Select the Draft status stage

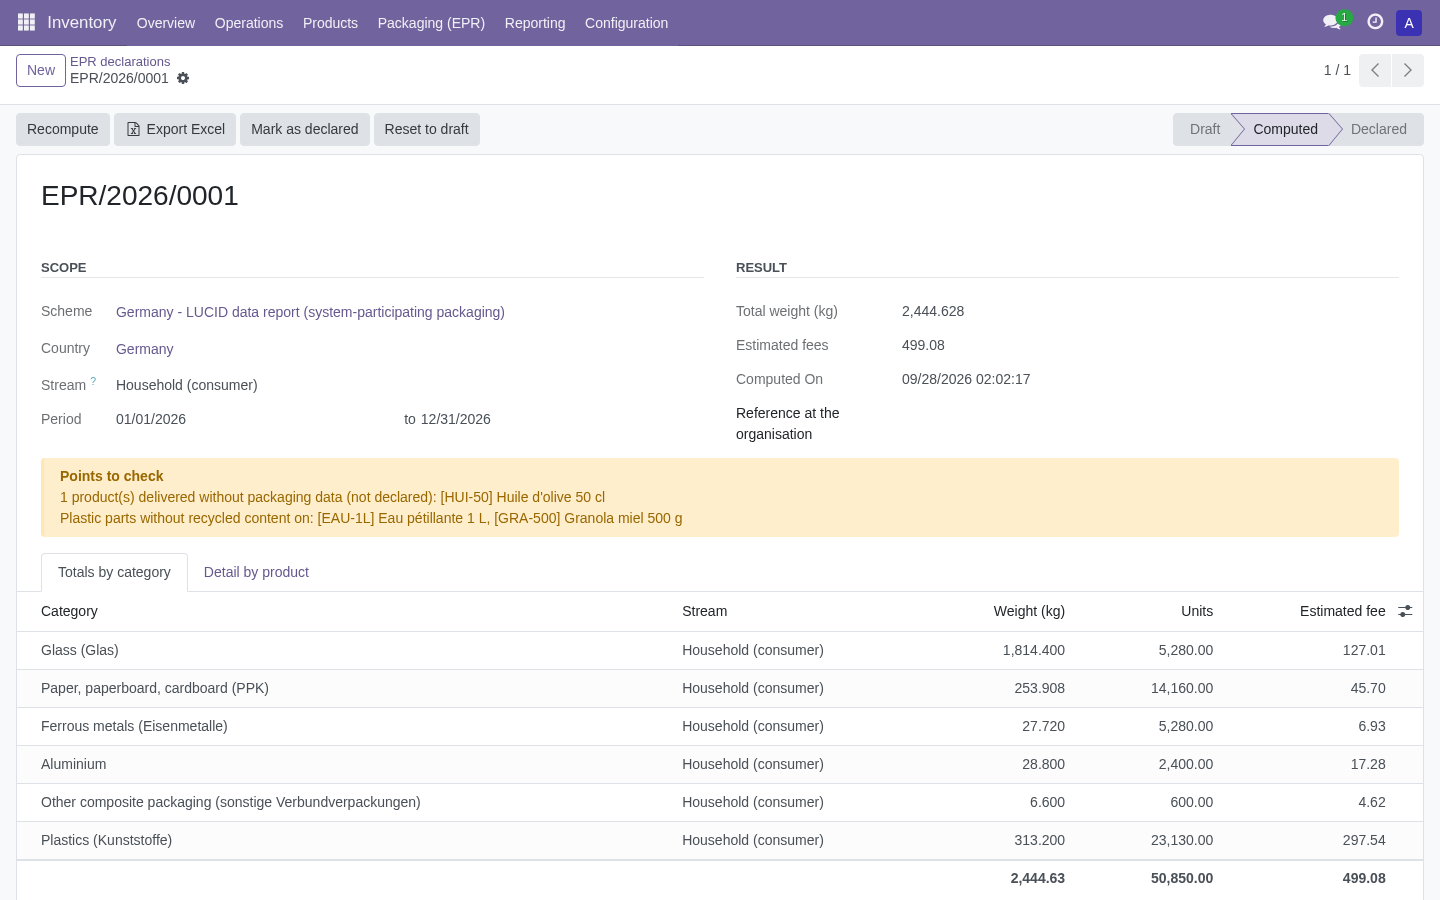click(x=1203, y=129)
